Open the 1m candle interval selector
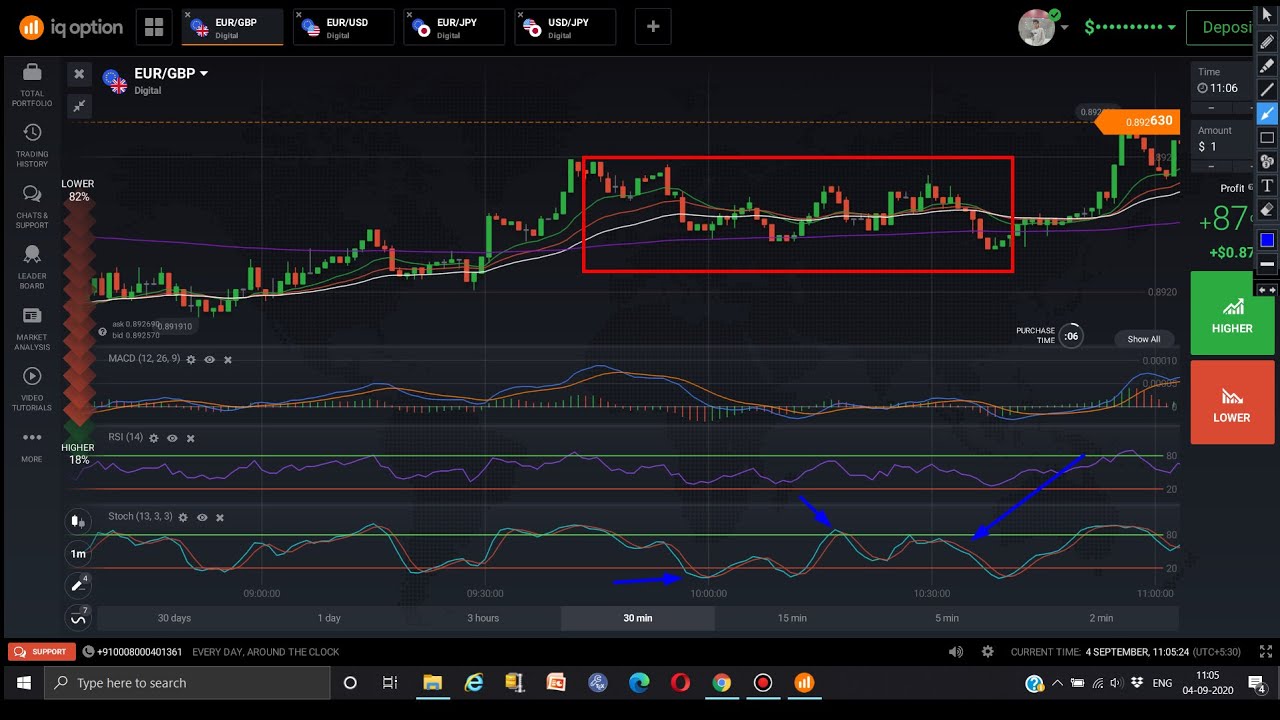 [x=78, y=553]
